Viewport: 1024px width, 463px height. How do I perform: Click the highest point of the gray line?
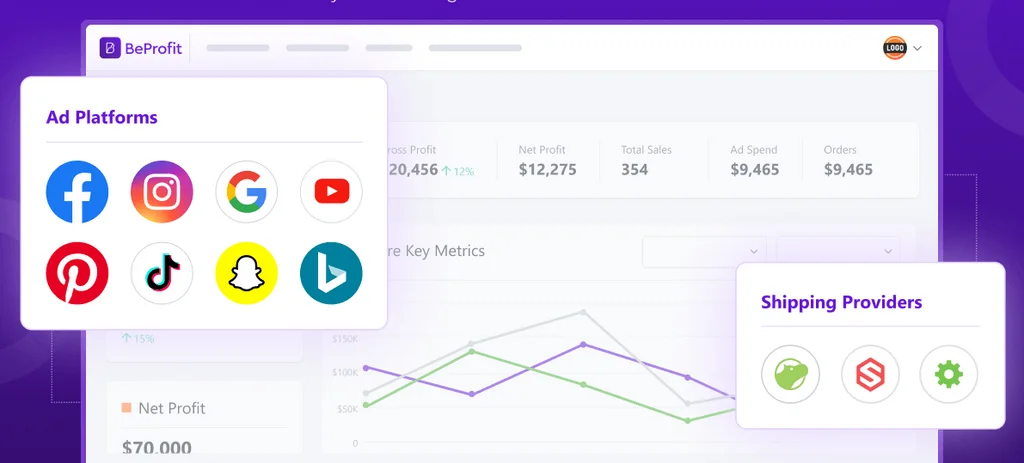[584, 312]
